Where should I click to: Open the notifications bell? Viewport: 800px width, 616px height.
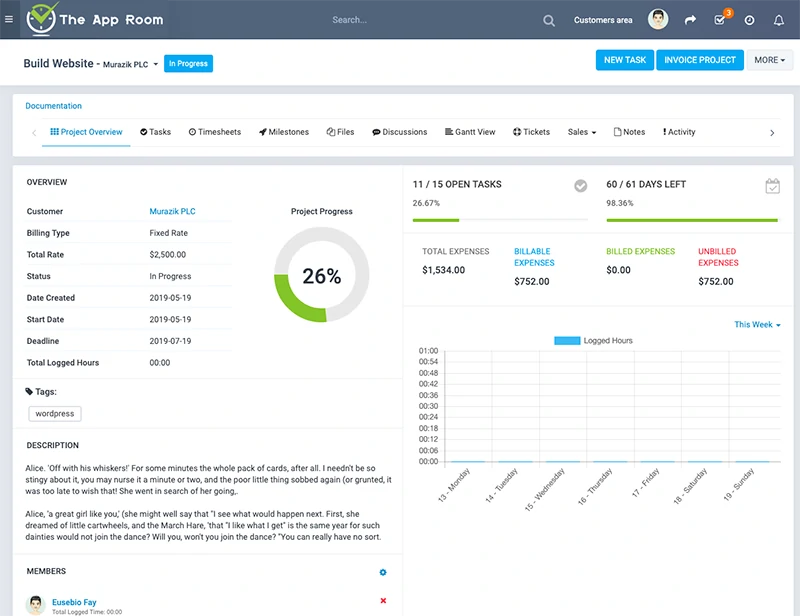(x=779, y=20)
